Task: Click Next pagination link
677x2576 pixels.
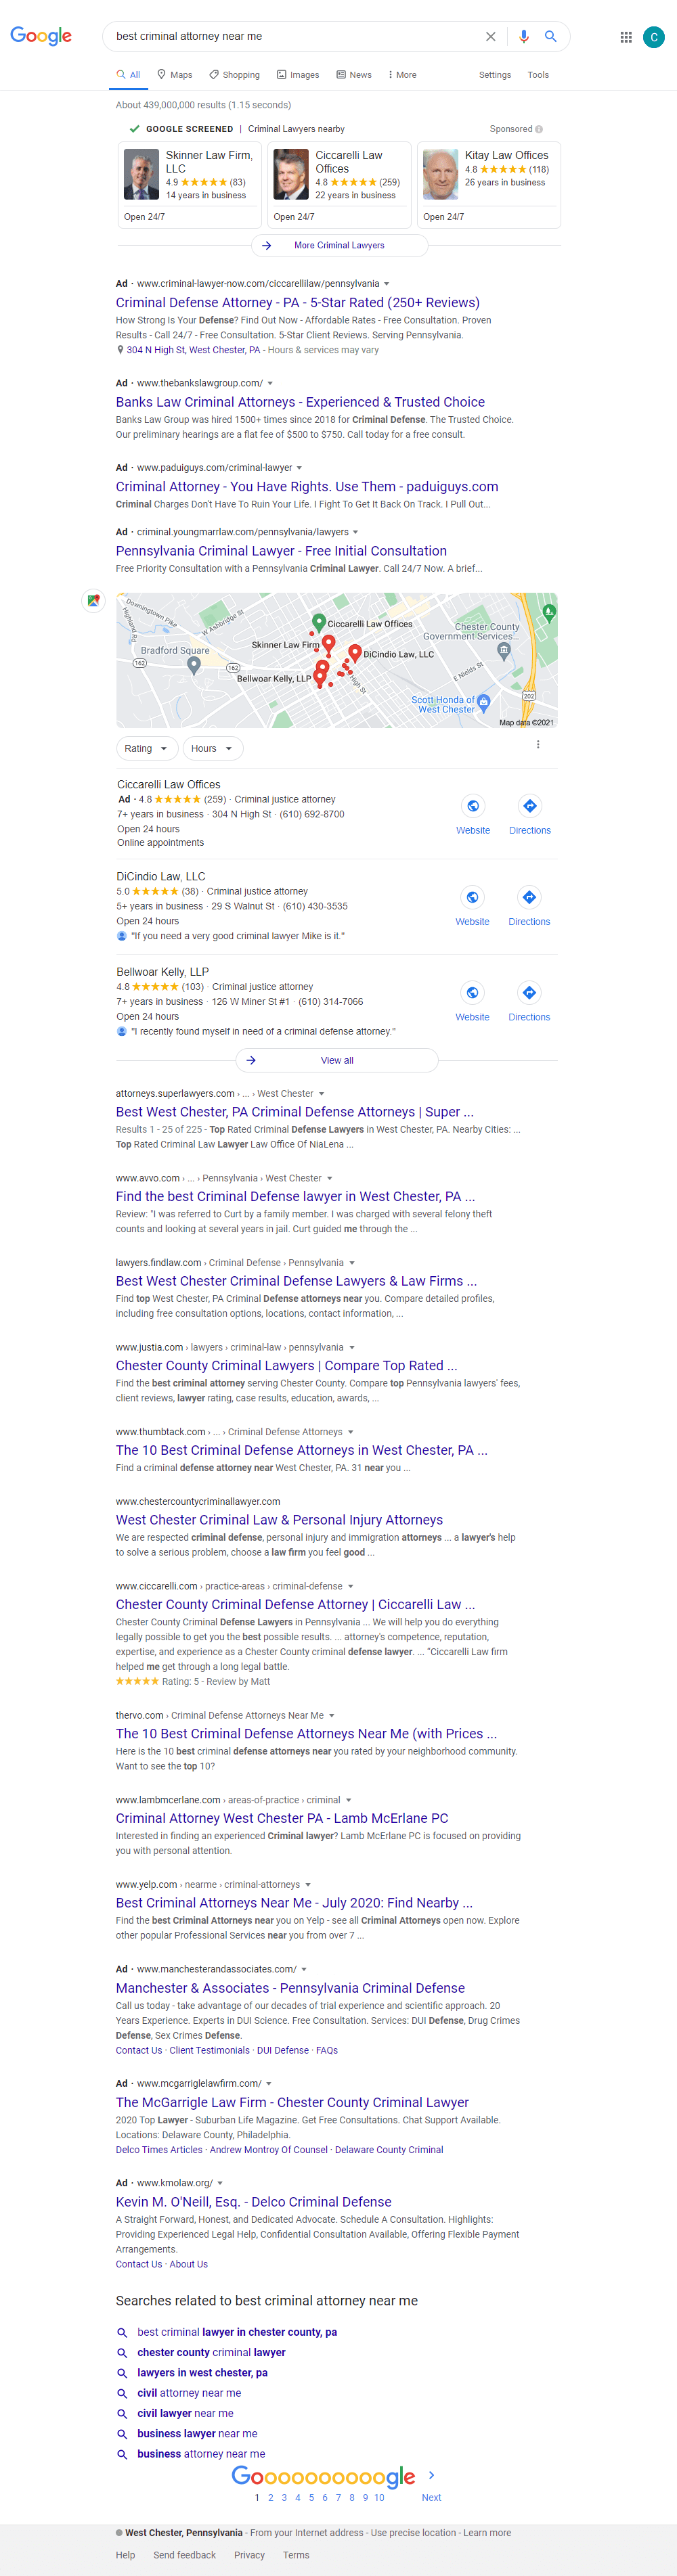Action: [x=431, y=2498]
